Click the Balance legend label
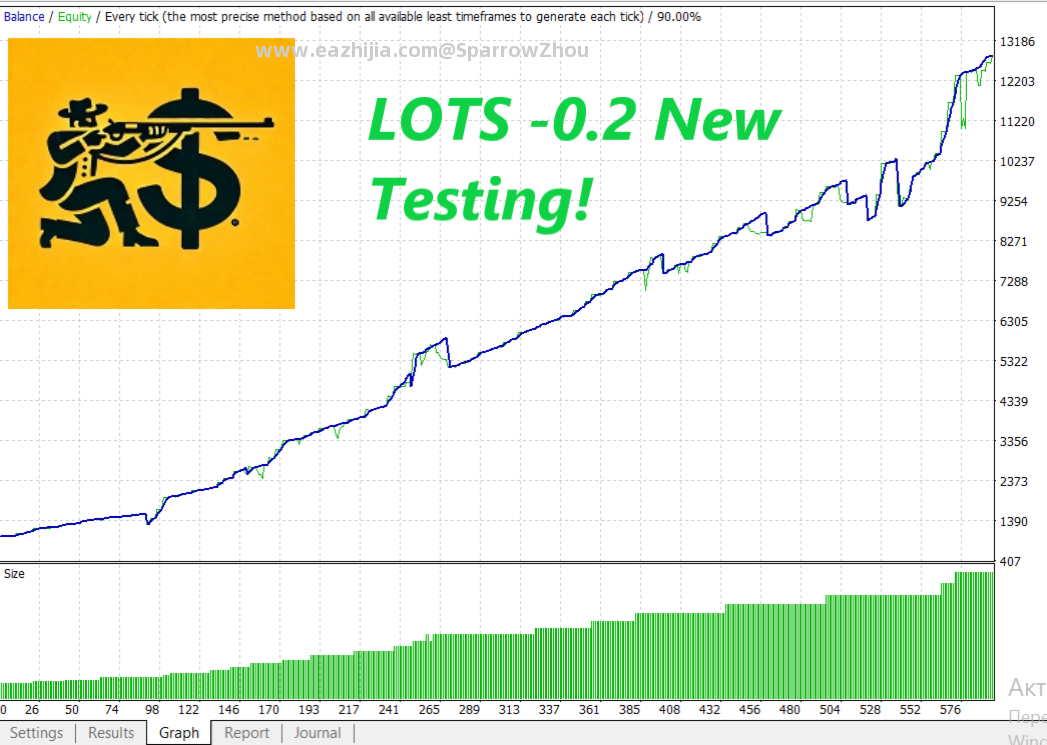Image resolution: width=1047 pixels, height=745 pixels. [x=24, y=17]
